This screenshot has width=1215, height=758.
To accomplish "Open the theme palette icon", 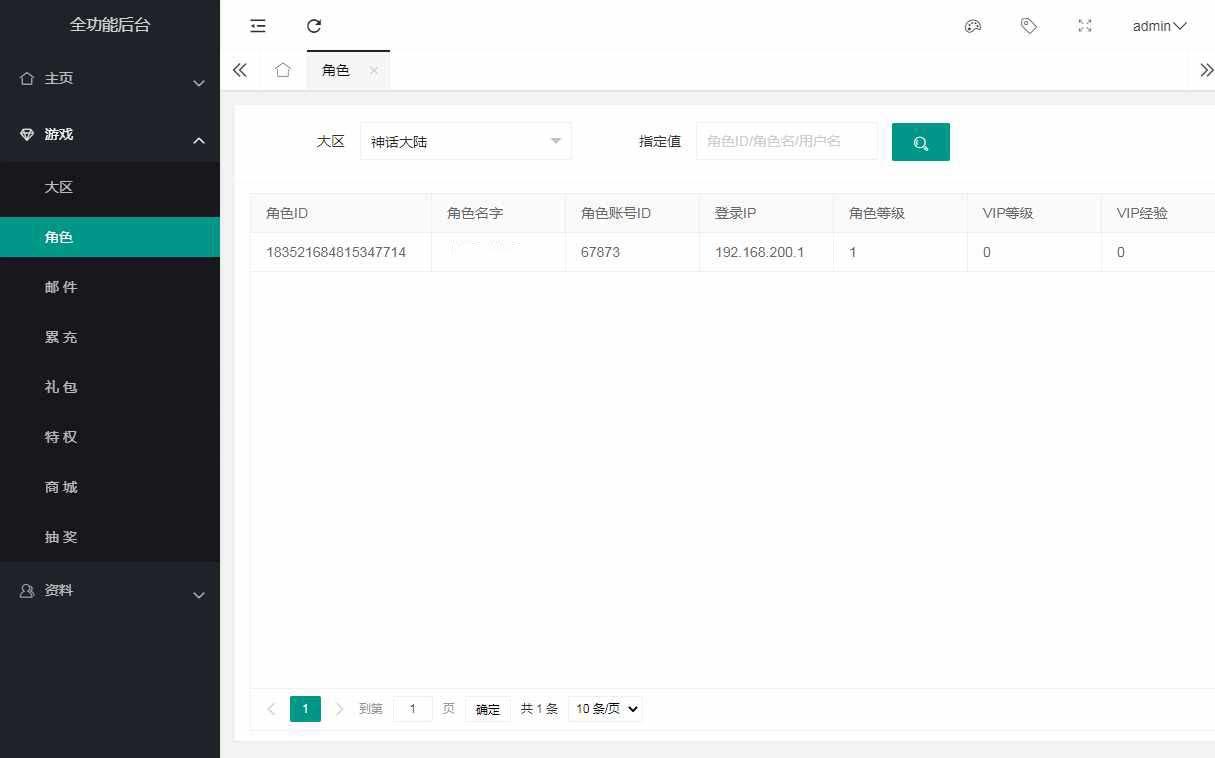I will 972,26.
